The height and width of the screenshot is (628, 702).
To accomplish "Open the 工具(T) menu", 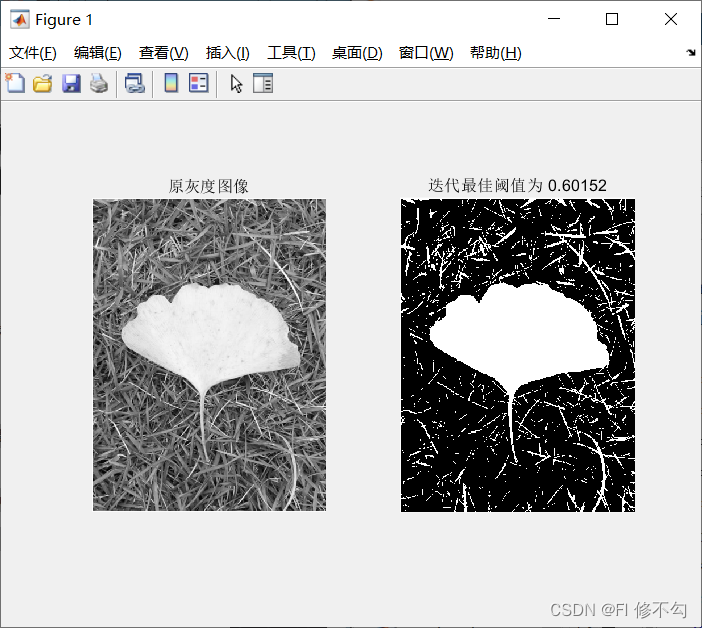I will pos(291,53).
